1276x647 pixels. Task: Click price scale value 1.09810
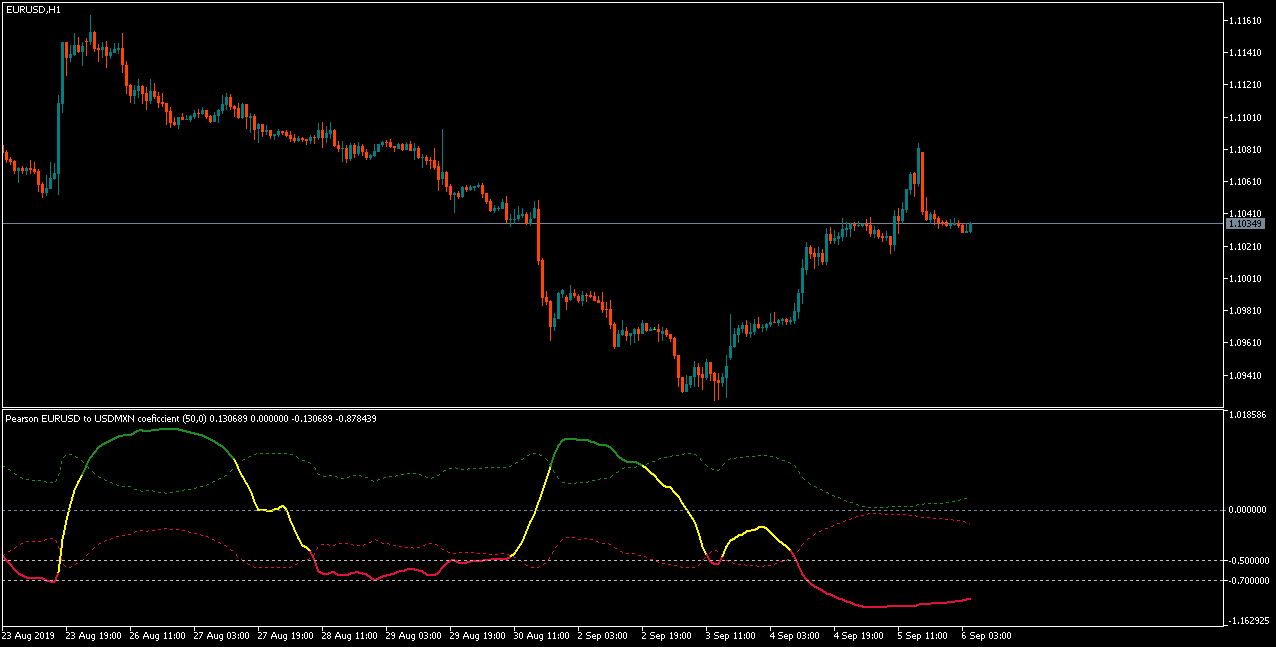[1246, 310]
